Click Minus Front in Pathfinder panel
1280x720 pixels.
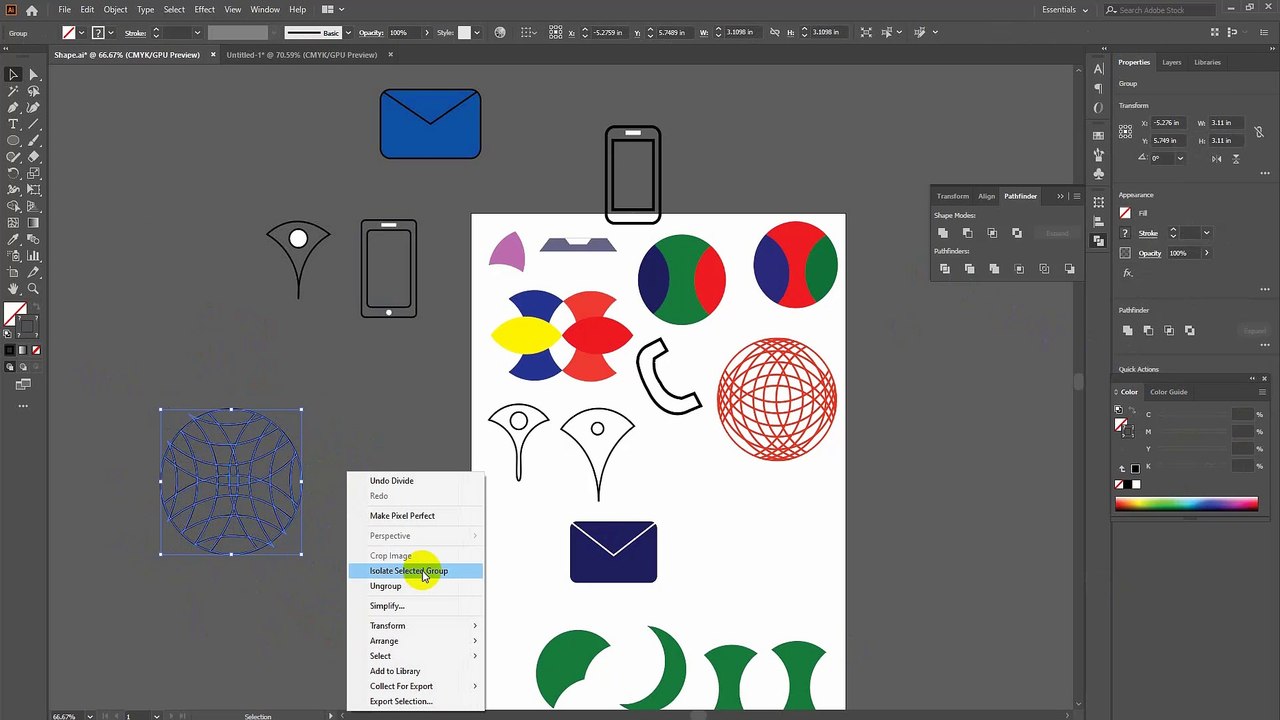tap(968, 233)
